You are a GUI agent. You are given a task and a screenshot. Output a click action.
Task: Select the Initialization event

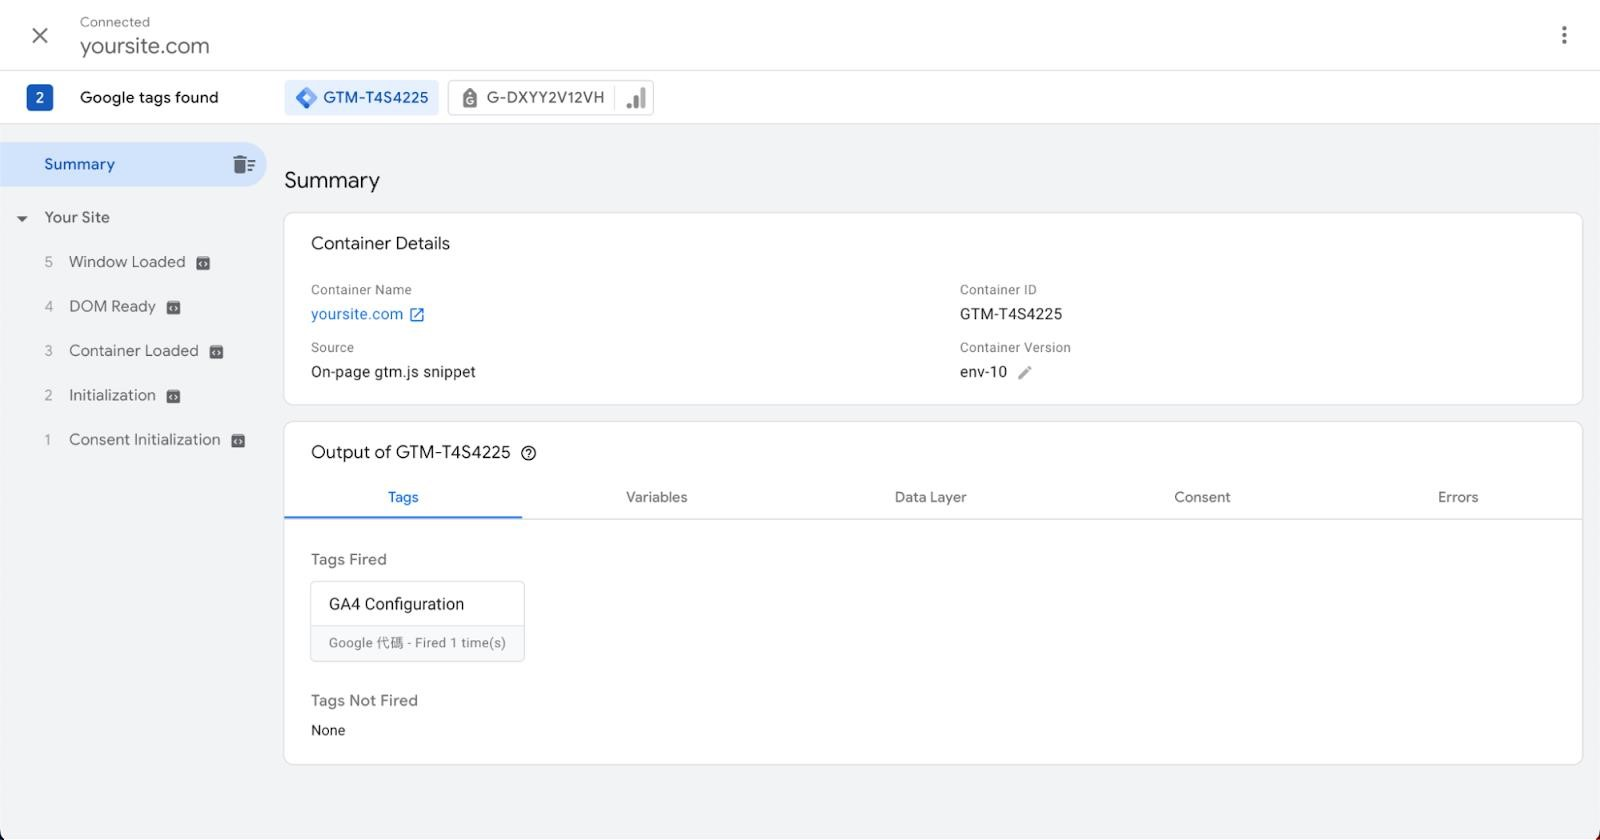pyautogui.click(x=112, y=395)
